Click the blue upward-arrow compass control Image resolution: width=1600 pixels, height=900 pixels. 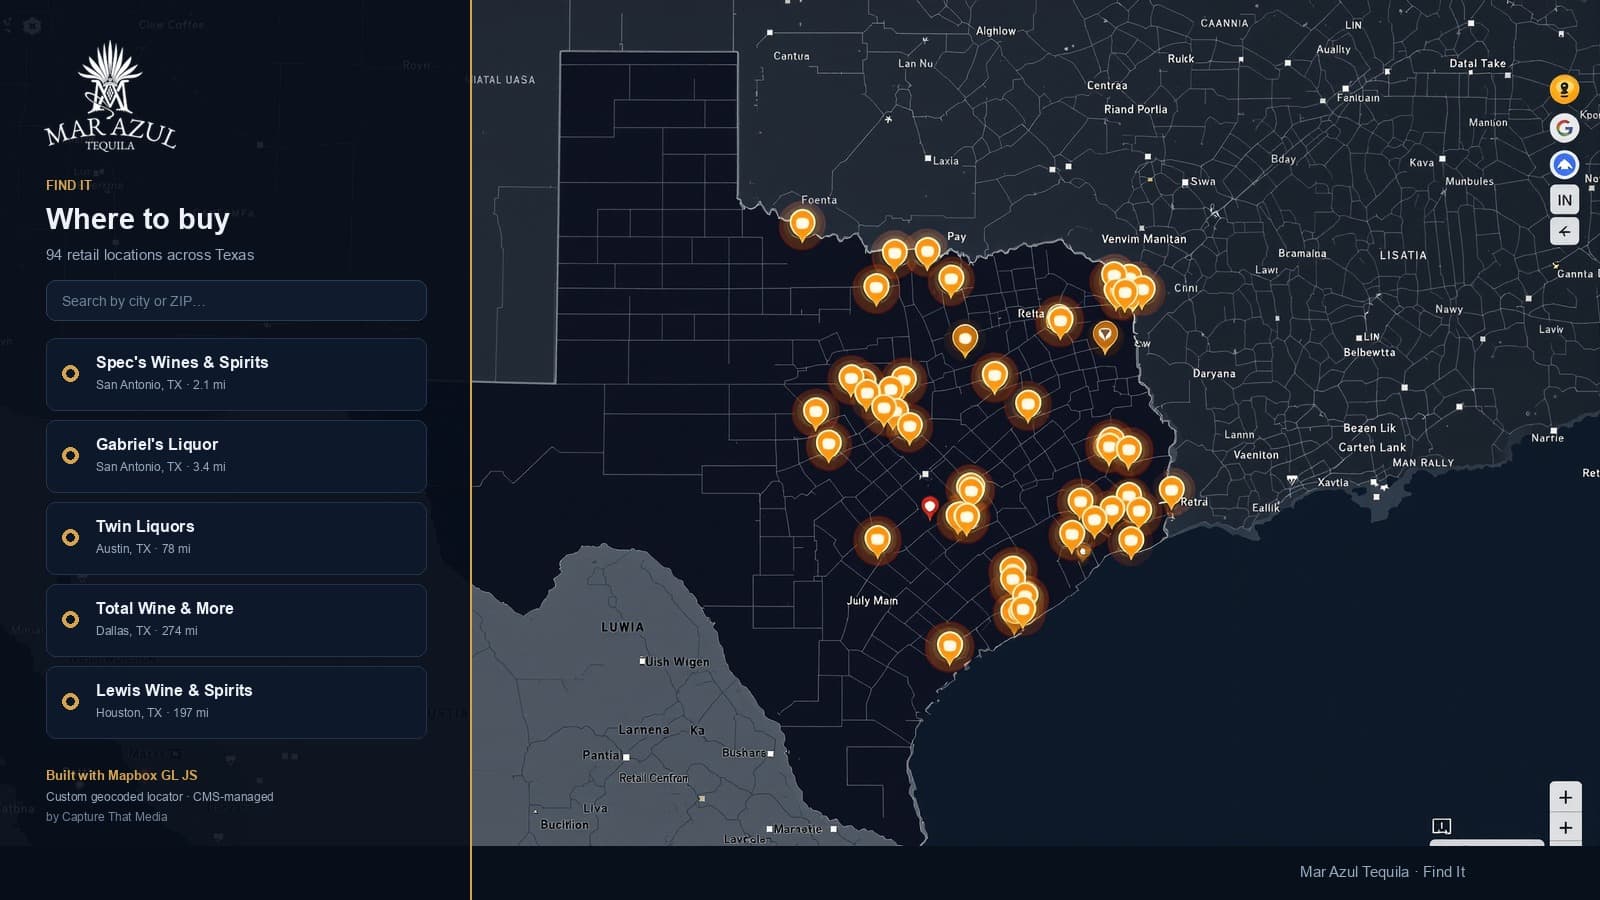pos(1564,164)
